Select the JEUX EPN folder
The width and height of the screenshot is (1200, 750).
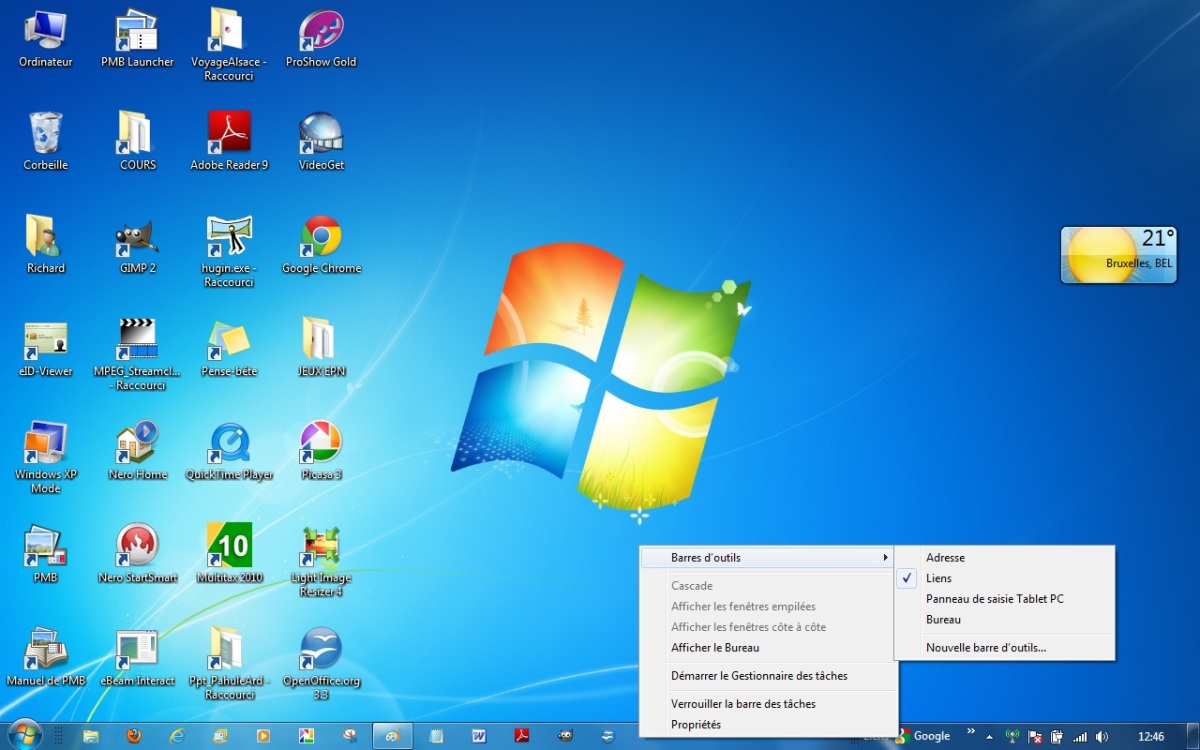click(321, 348)
